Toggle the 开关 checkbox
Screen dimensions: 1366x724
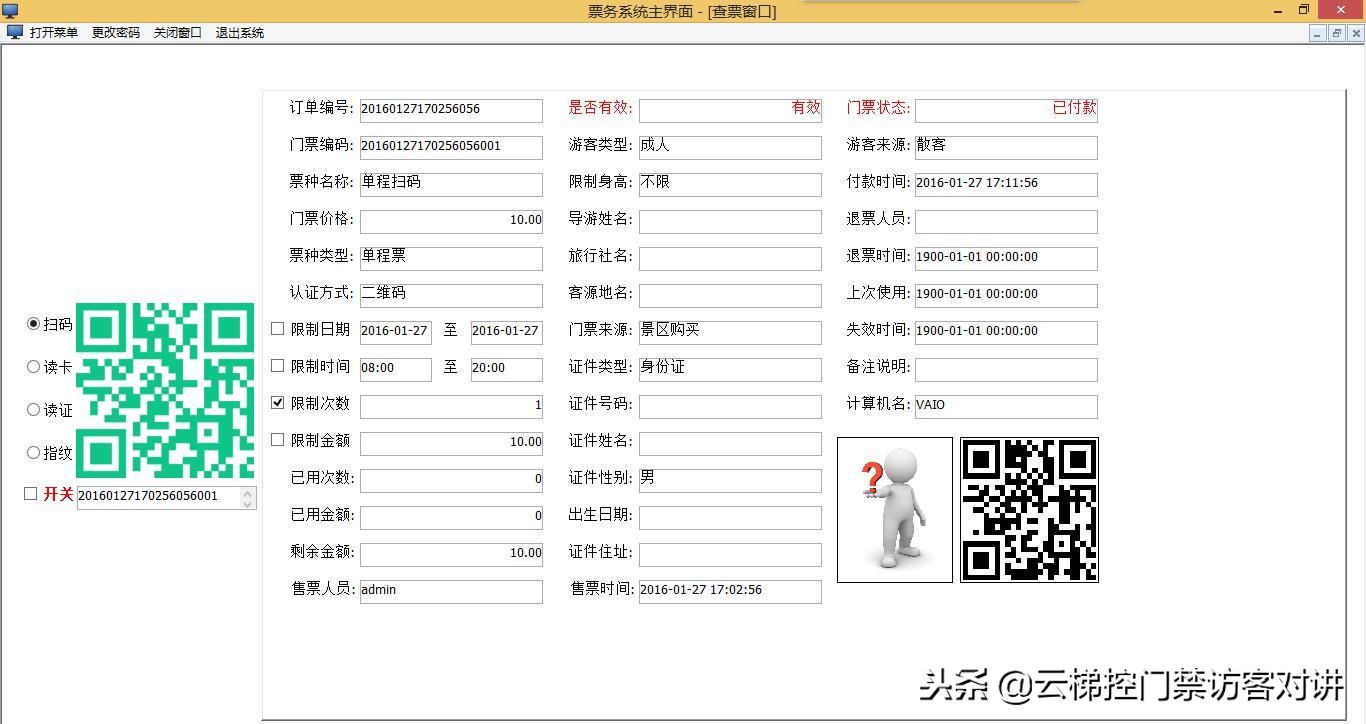pos(31,494)
